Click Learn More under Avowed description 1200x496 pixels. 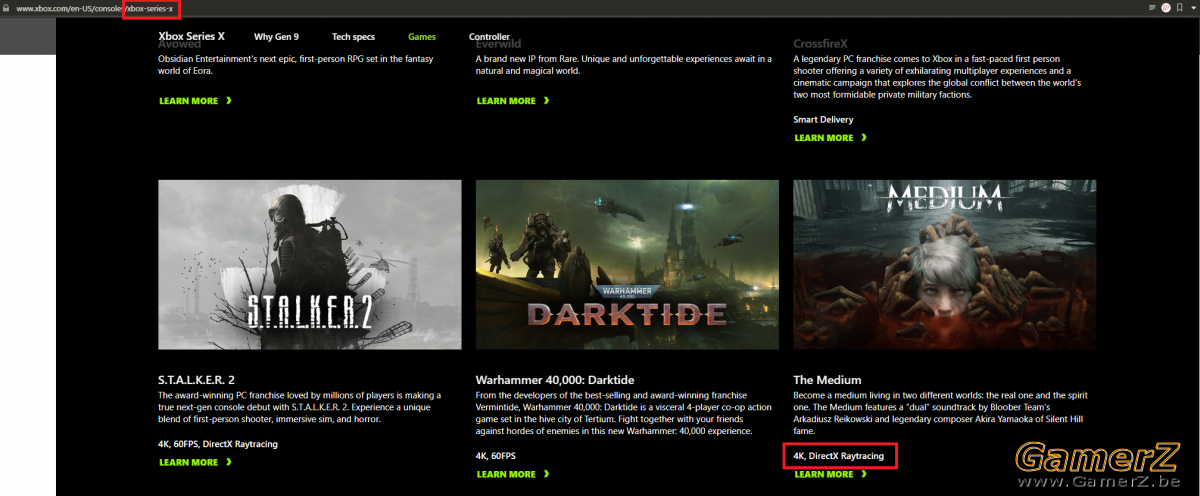pos(195,101)
